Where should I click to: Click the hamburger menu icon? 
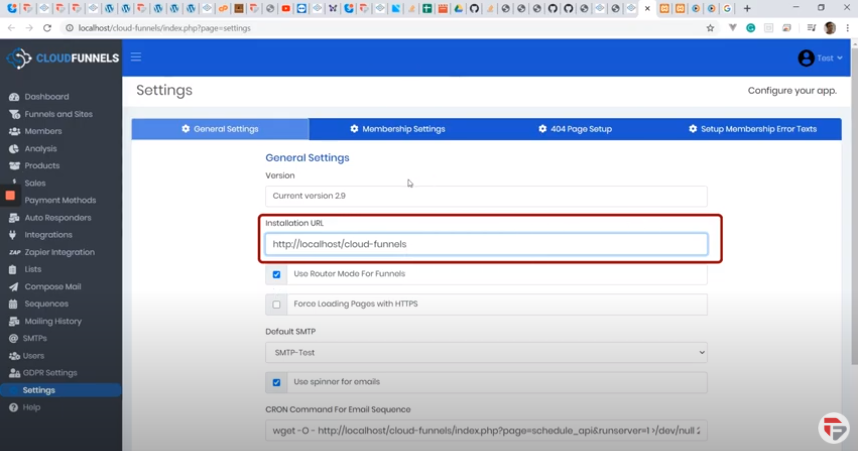point(136,57)
